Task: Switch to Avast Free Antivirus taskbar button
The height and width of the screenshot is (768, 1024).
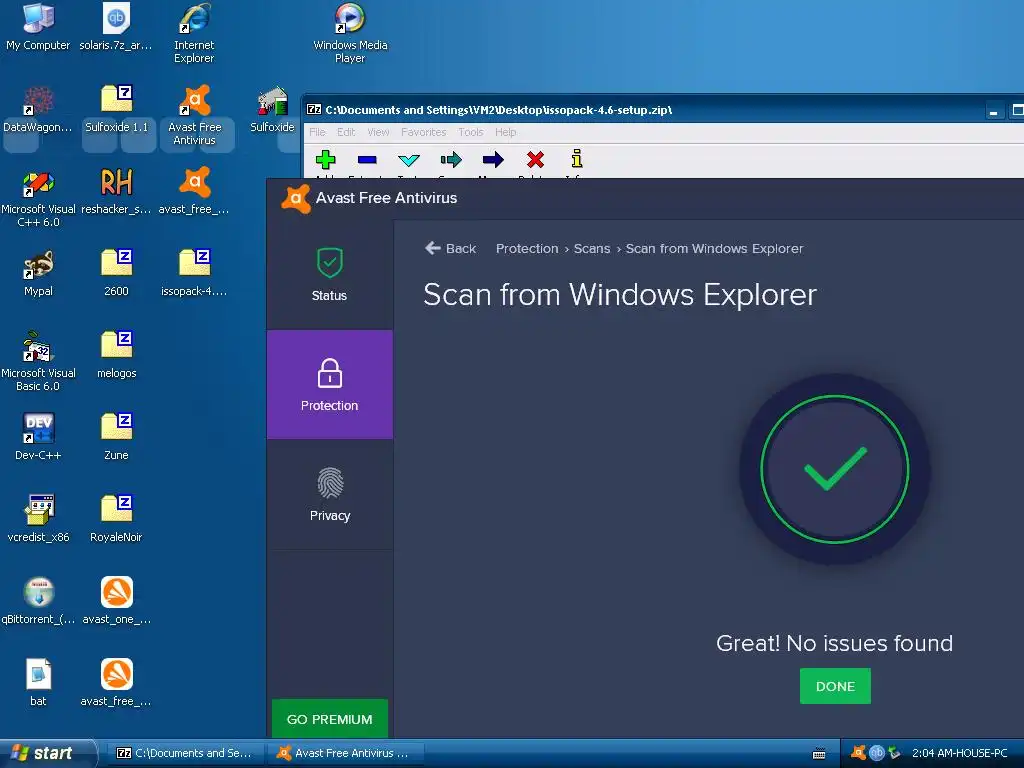Action: point(346,753)
